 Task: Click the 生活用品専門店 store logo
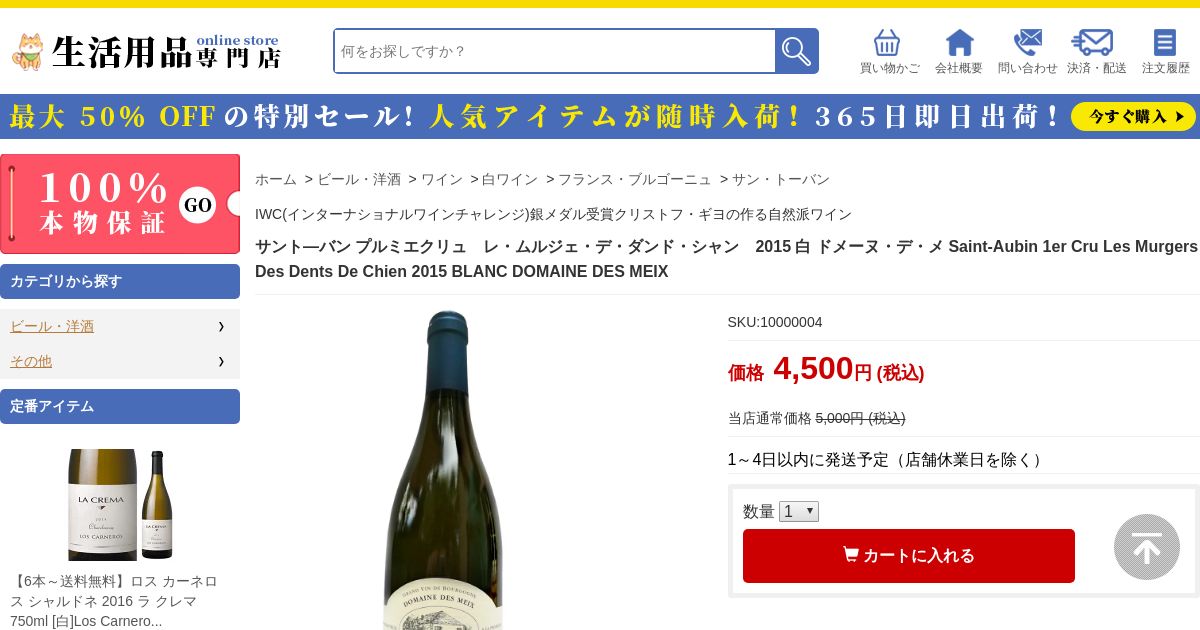[x=147, y=51]
